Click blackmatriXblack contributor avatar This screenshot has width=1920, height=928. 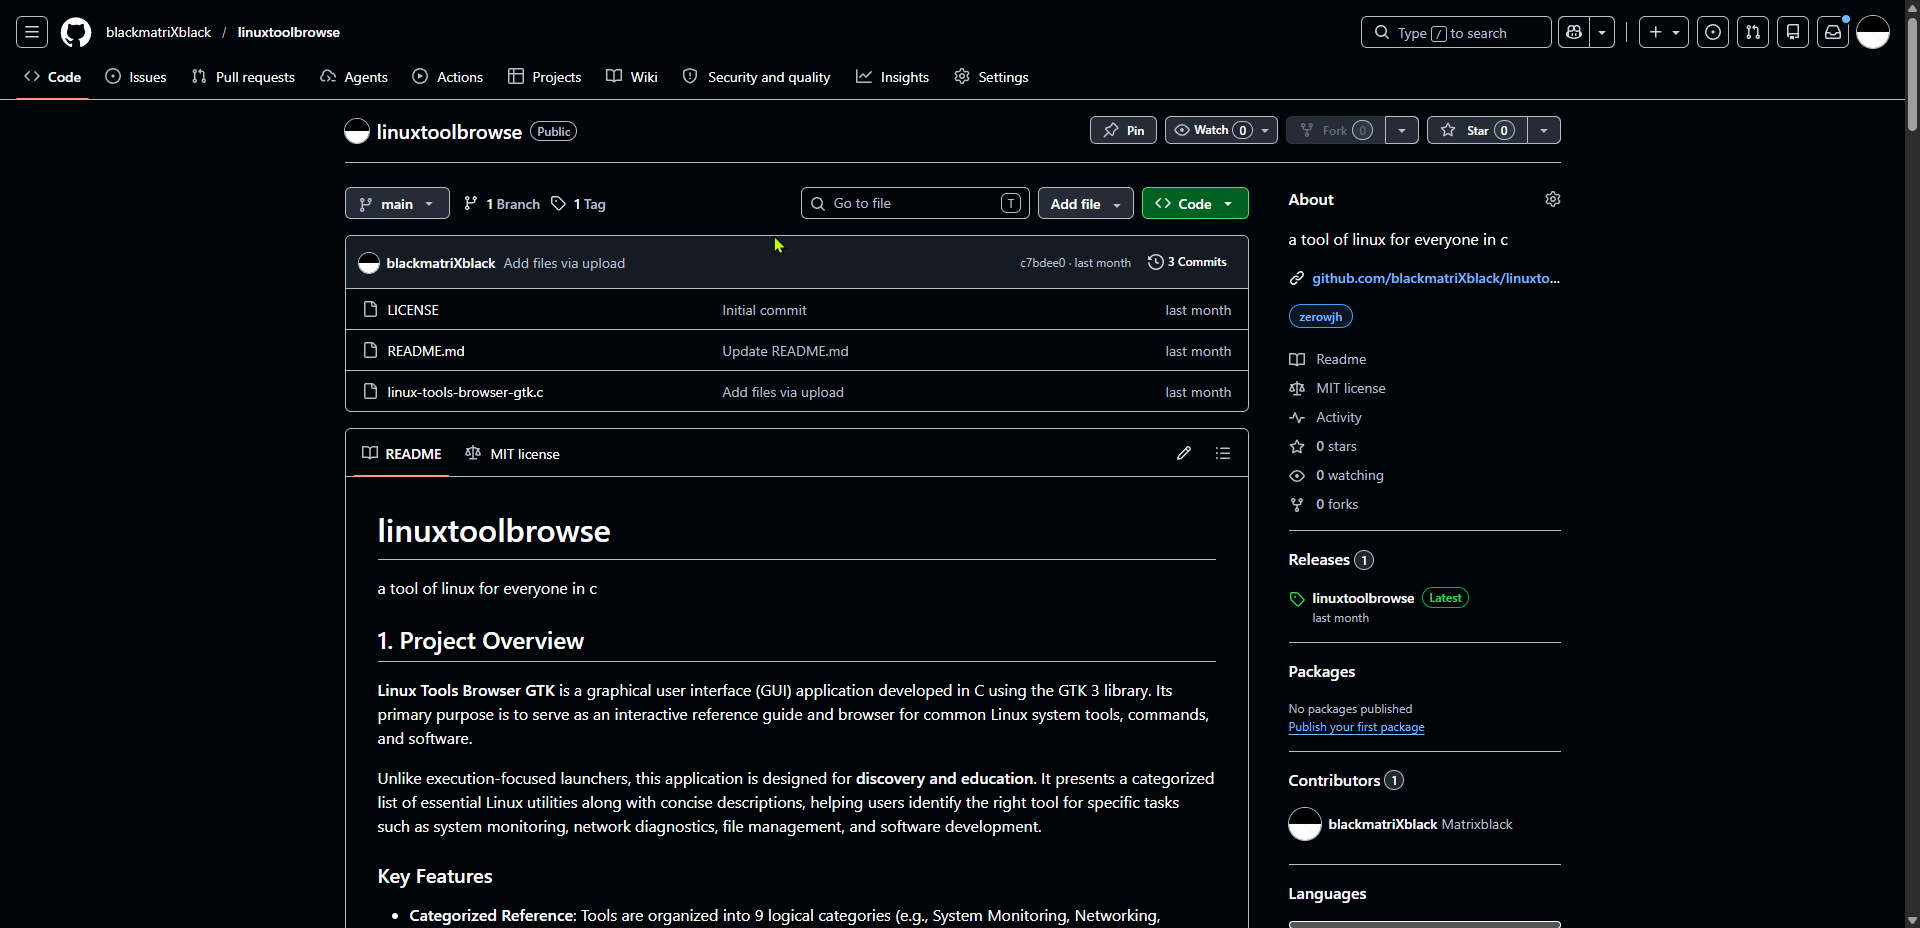pyautogui.click(x=1305, y=824)
